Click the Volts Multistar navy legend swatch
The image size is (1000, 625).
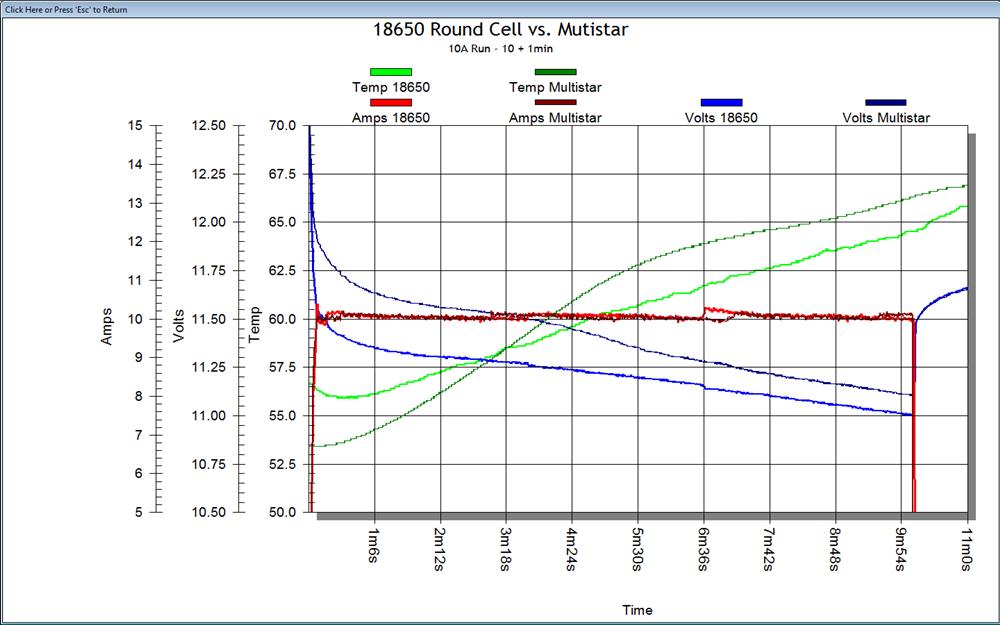886,102
